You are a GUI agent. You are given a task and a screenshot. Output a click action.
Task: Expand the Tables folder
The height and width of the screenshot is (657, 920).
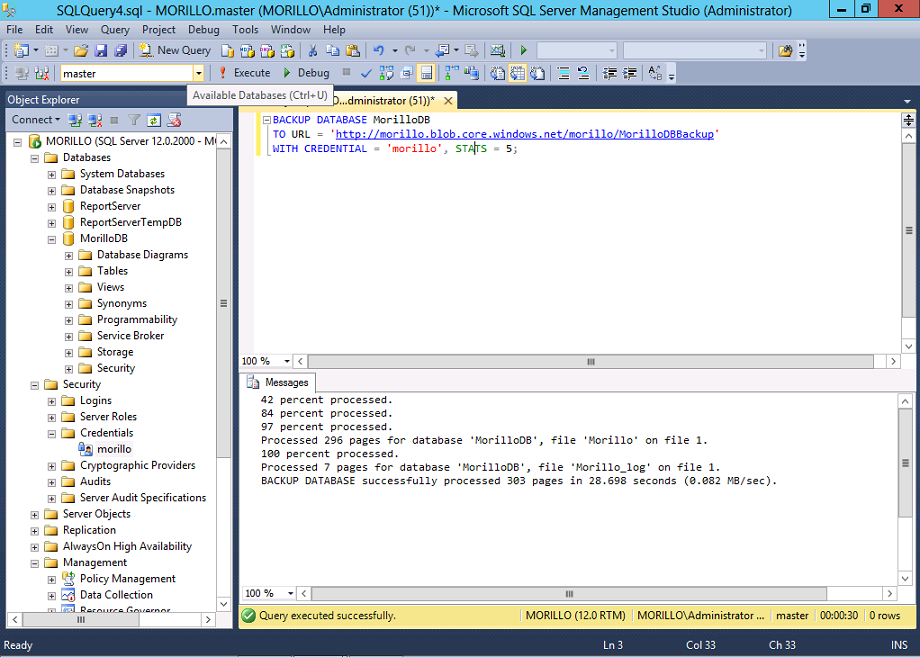pos(69,272)
